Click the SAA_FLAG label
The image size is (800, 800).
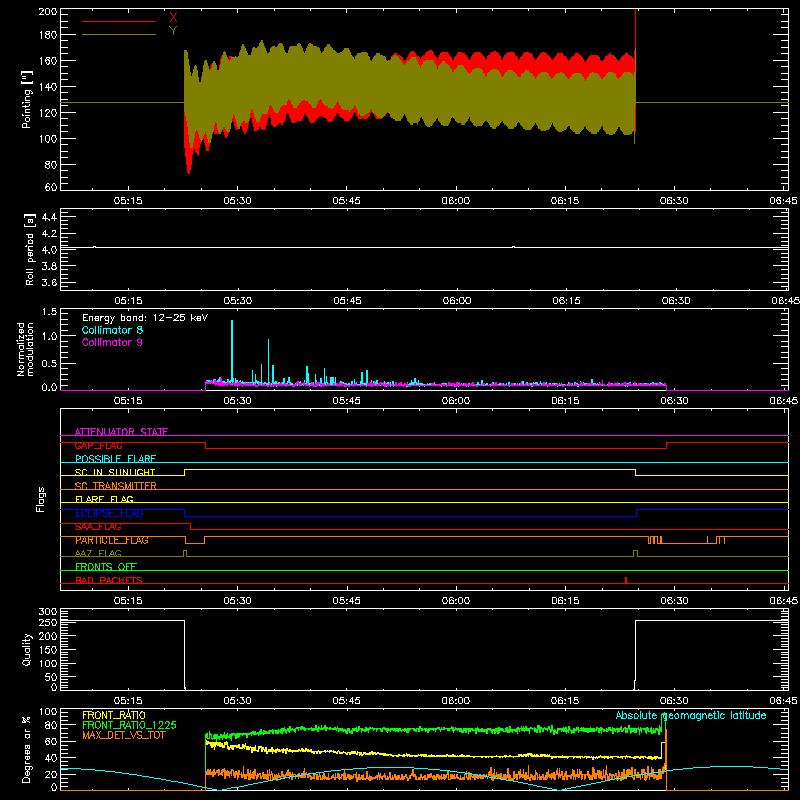pos(98,527)
